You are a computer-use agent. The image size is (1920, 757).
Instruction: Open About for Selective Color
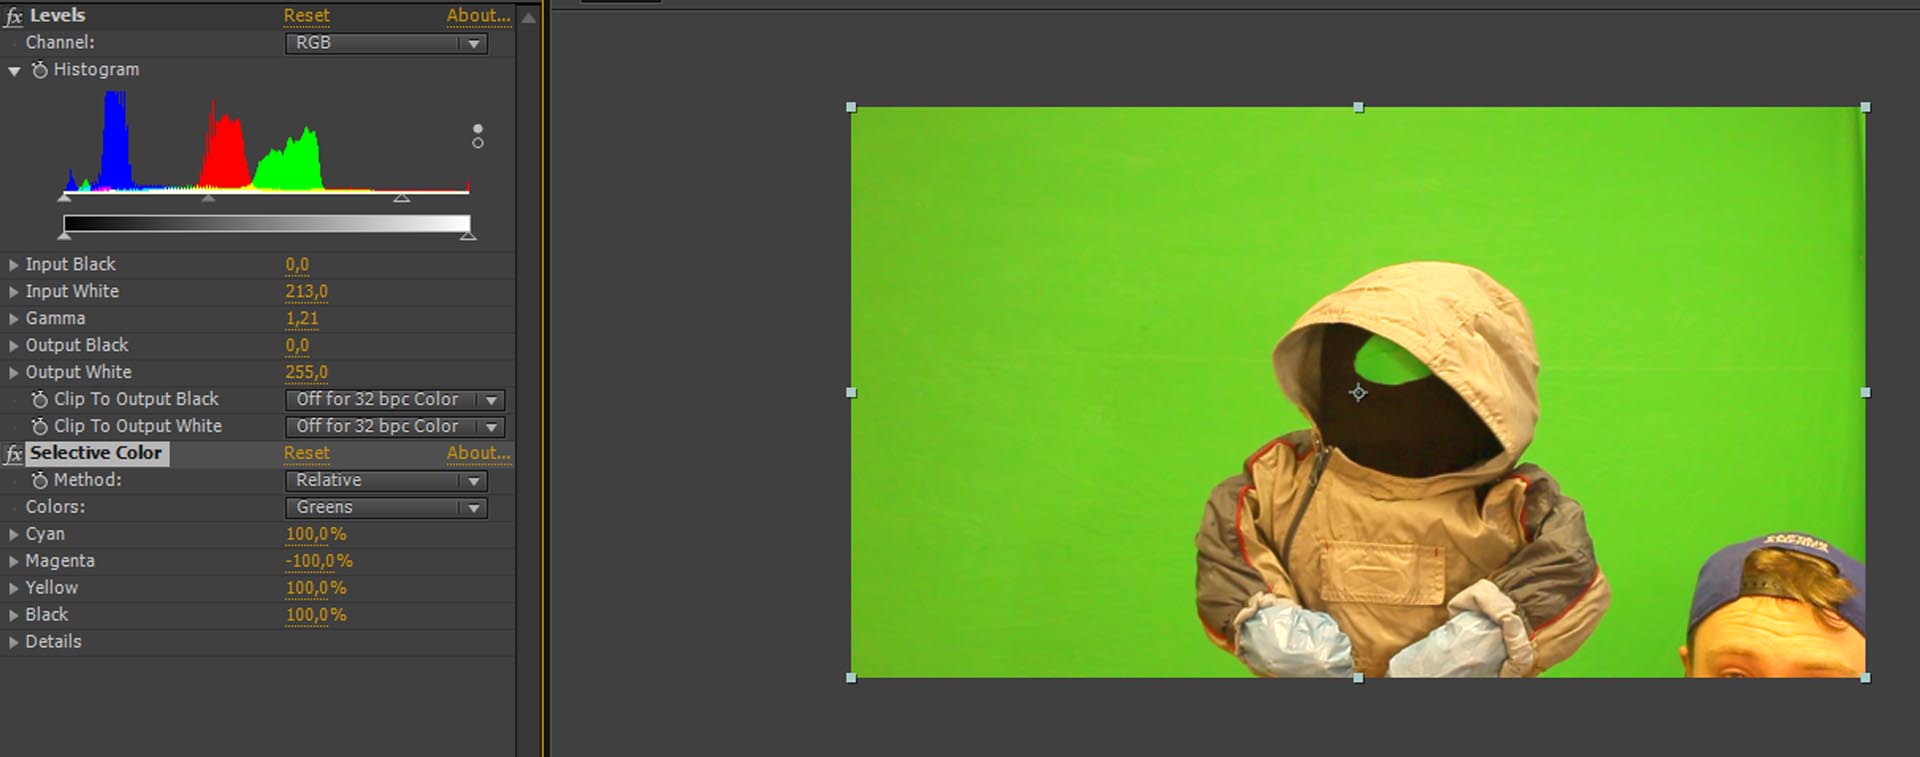(478, 453)
